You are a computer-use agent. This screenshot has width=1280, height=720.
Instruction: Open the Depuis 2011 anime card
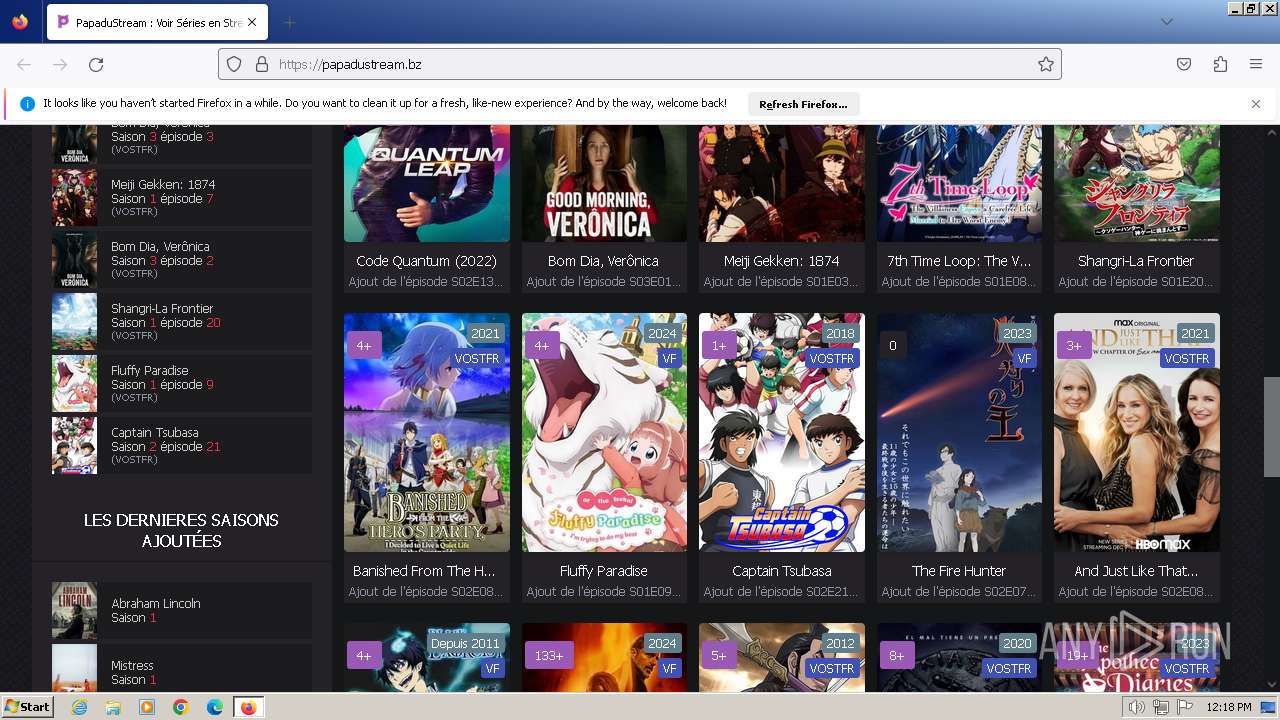tap(427, 658)
